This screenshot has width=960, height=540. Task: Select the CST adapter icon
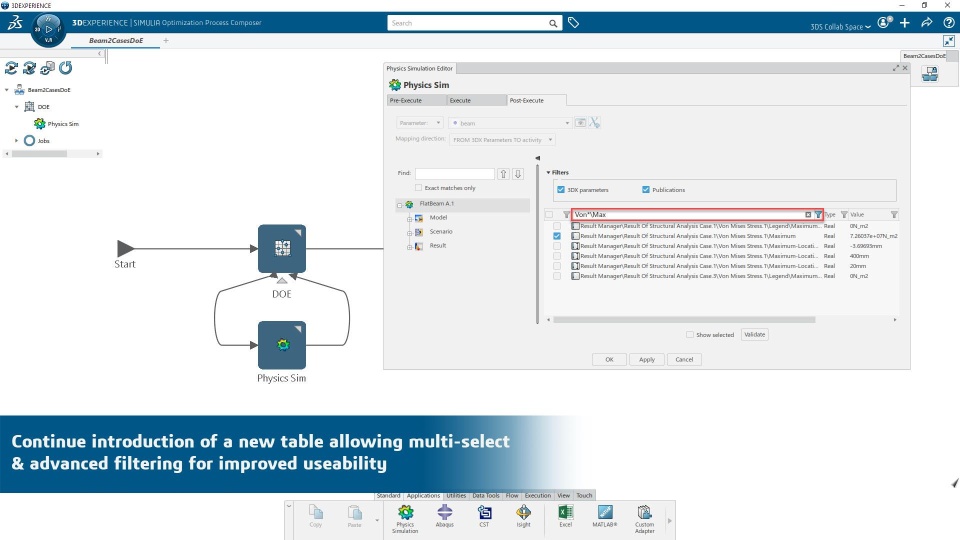(484, 516)
